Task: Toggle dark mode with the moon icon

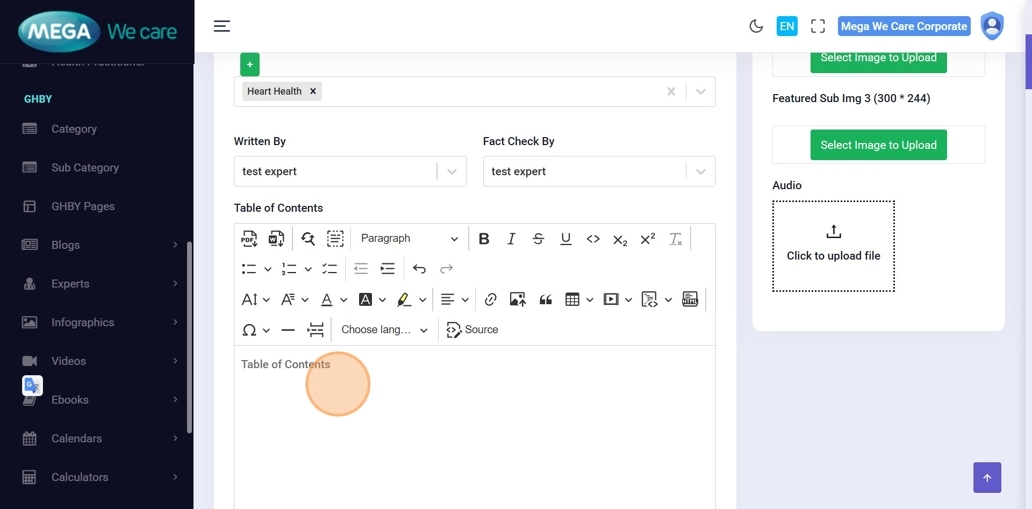Action: pos(756,26)
